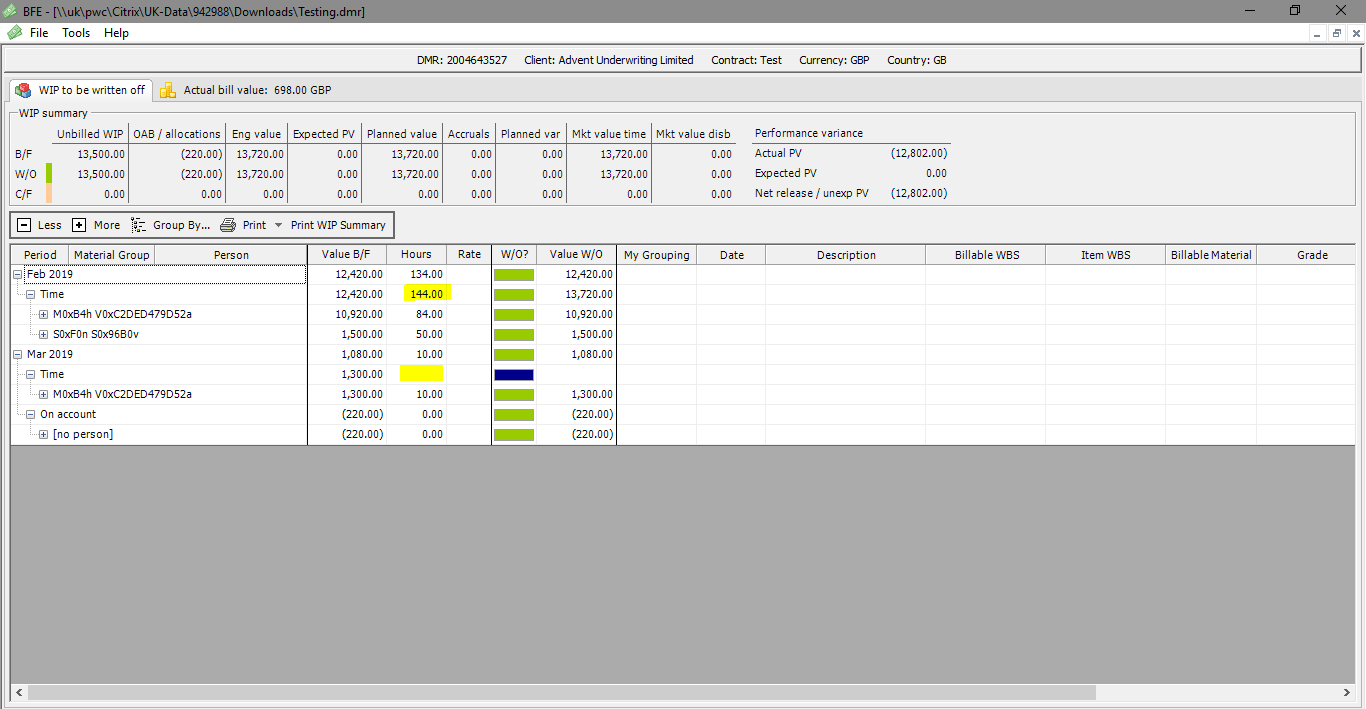Collapse the Time node under Mar 2019

31,374
